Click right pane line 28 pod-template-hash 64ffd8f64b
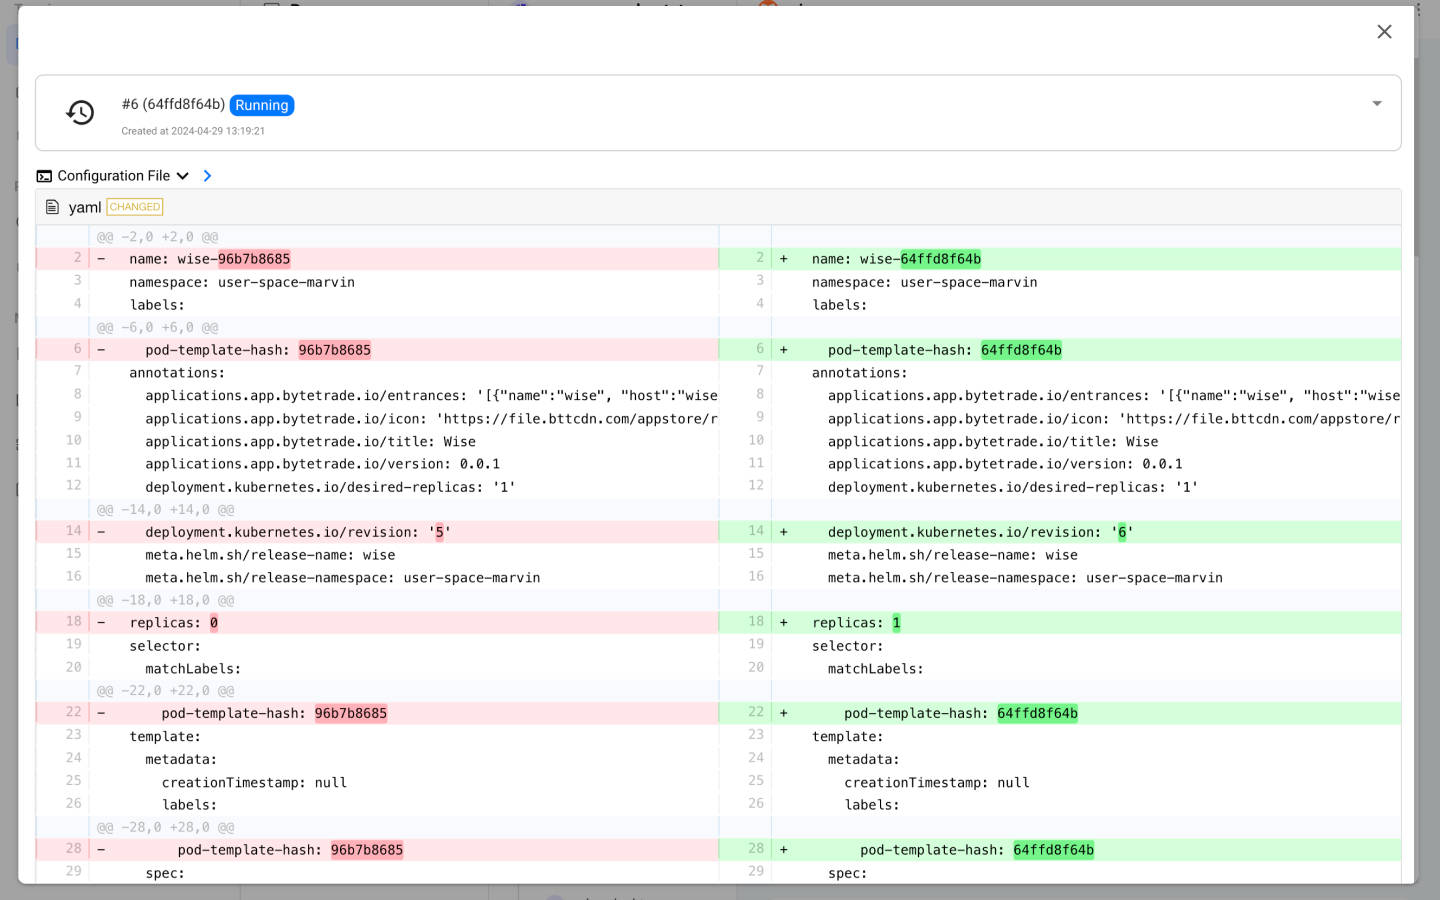Viewport: 1440px width, 900px height. [1060, 850]
